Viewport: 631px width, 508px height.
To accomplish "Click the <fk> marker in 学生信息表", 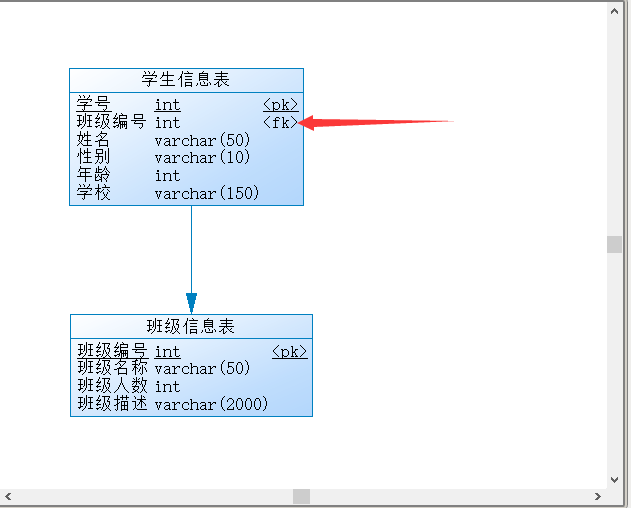I will click(281, 122).
